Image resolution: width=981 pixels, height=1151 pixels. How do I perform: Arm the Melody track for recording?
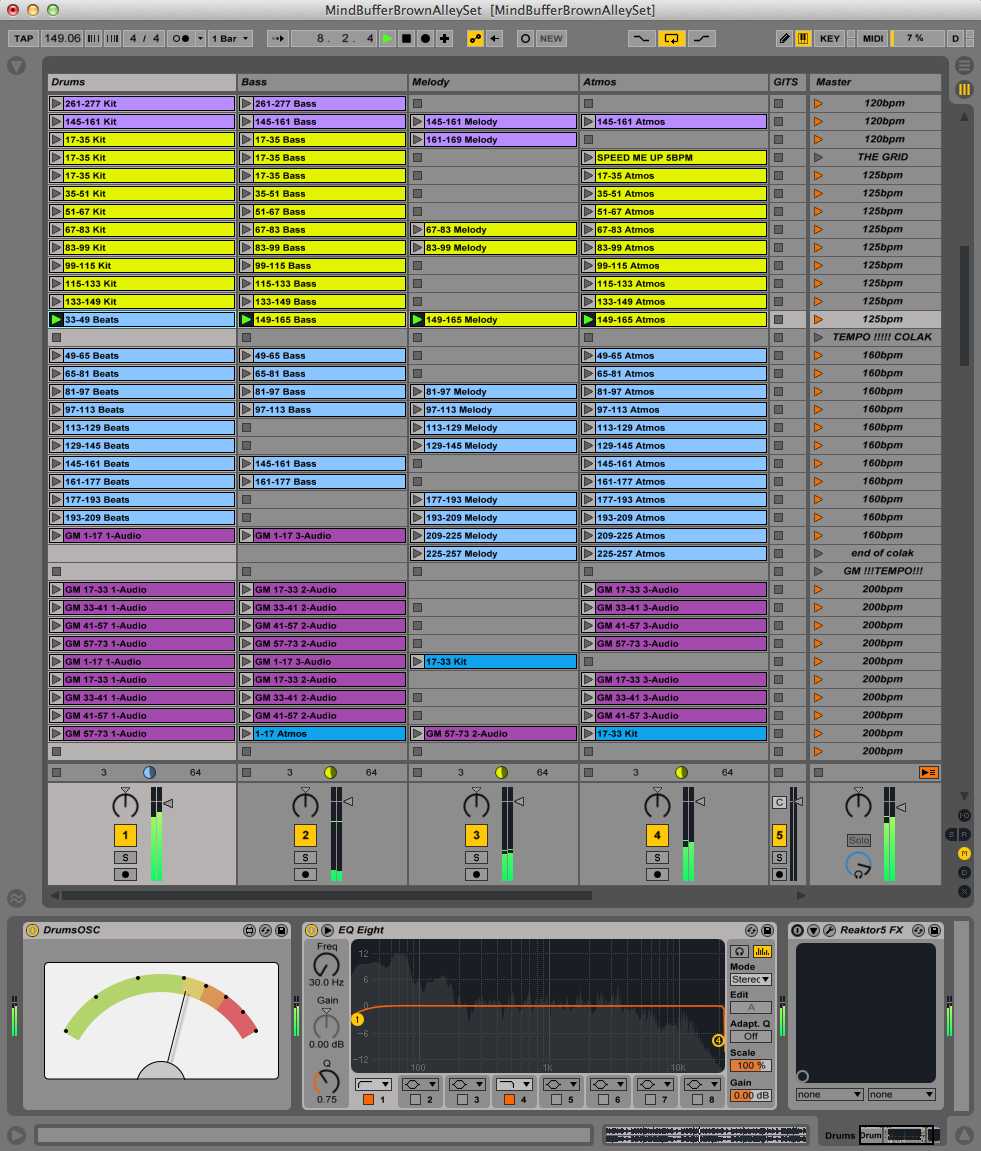pyautogui.click(x=477, y=874)
